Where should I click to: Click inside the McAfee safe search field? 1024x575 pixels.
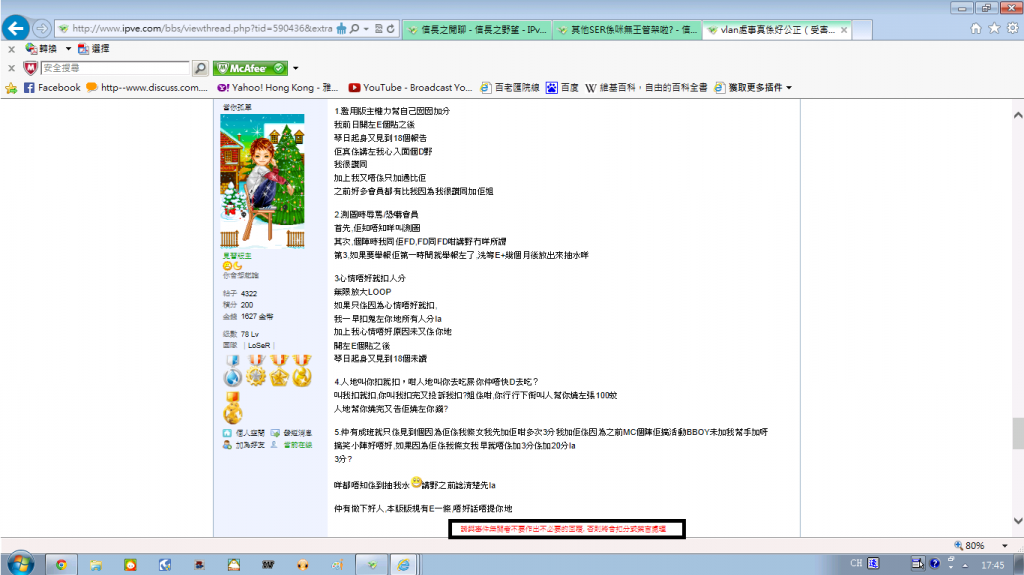114,68
